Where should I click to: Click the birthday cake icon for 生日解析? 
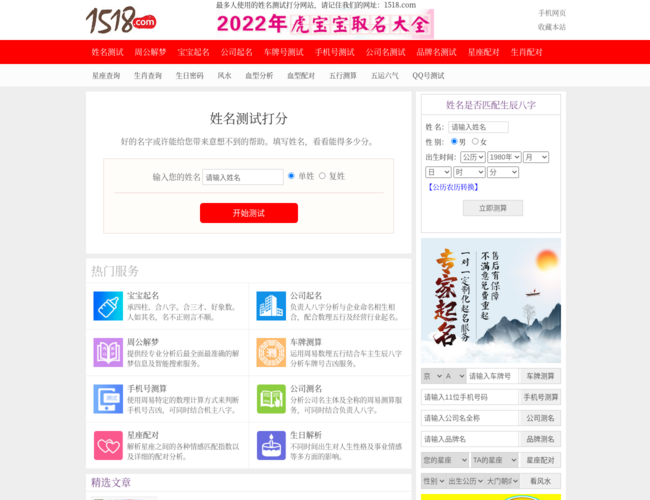[271, 445]
